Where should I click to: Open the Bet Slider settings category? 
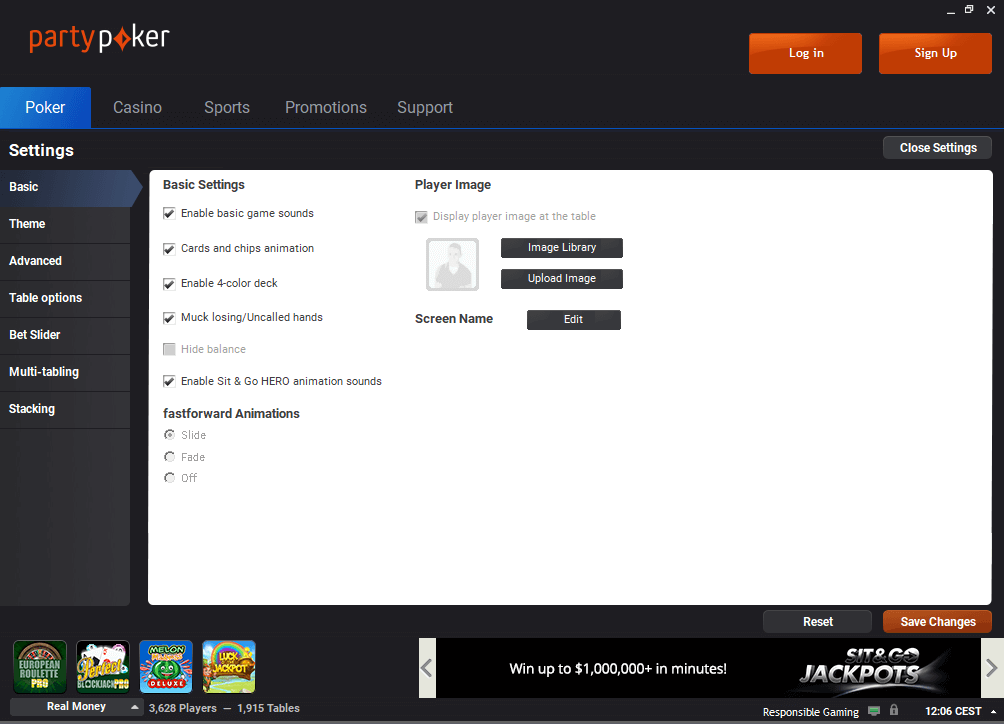coord(65,335)
